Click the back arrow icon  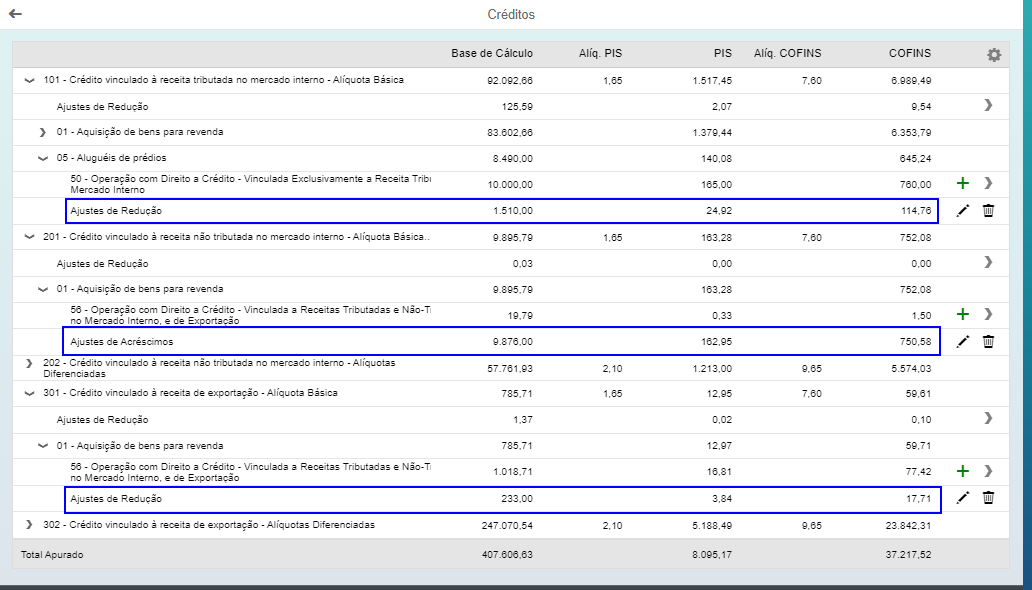click(15, 14)
